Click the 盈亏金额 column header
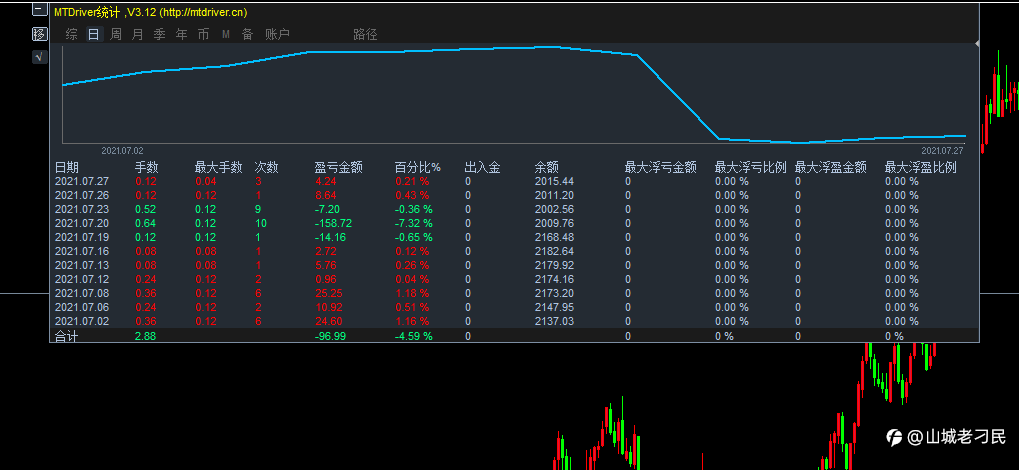The height and width of the screenshot is (470, 1019). 339,168
